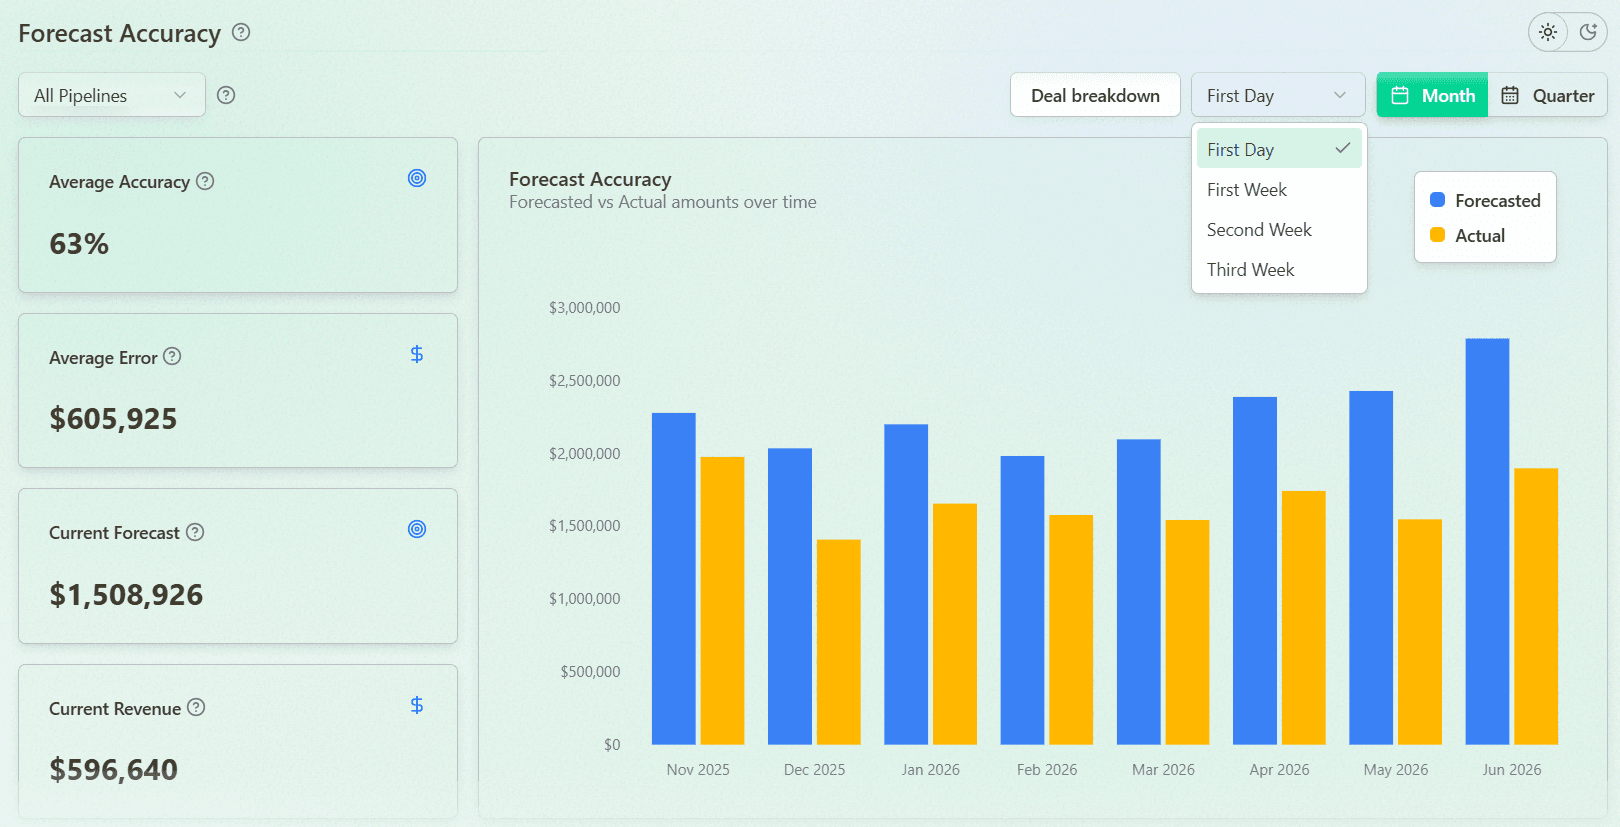The image size is (1620, 827).
Task: Choose First Day option in list
Action: (x=1279, y=149)
